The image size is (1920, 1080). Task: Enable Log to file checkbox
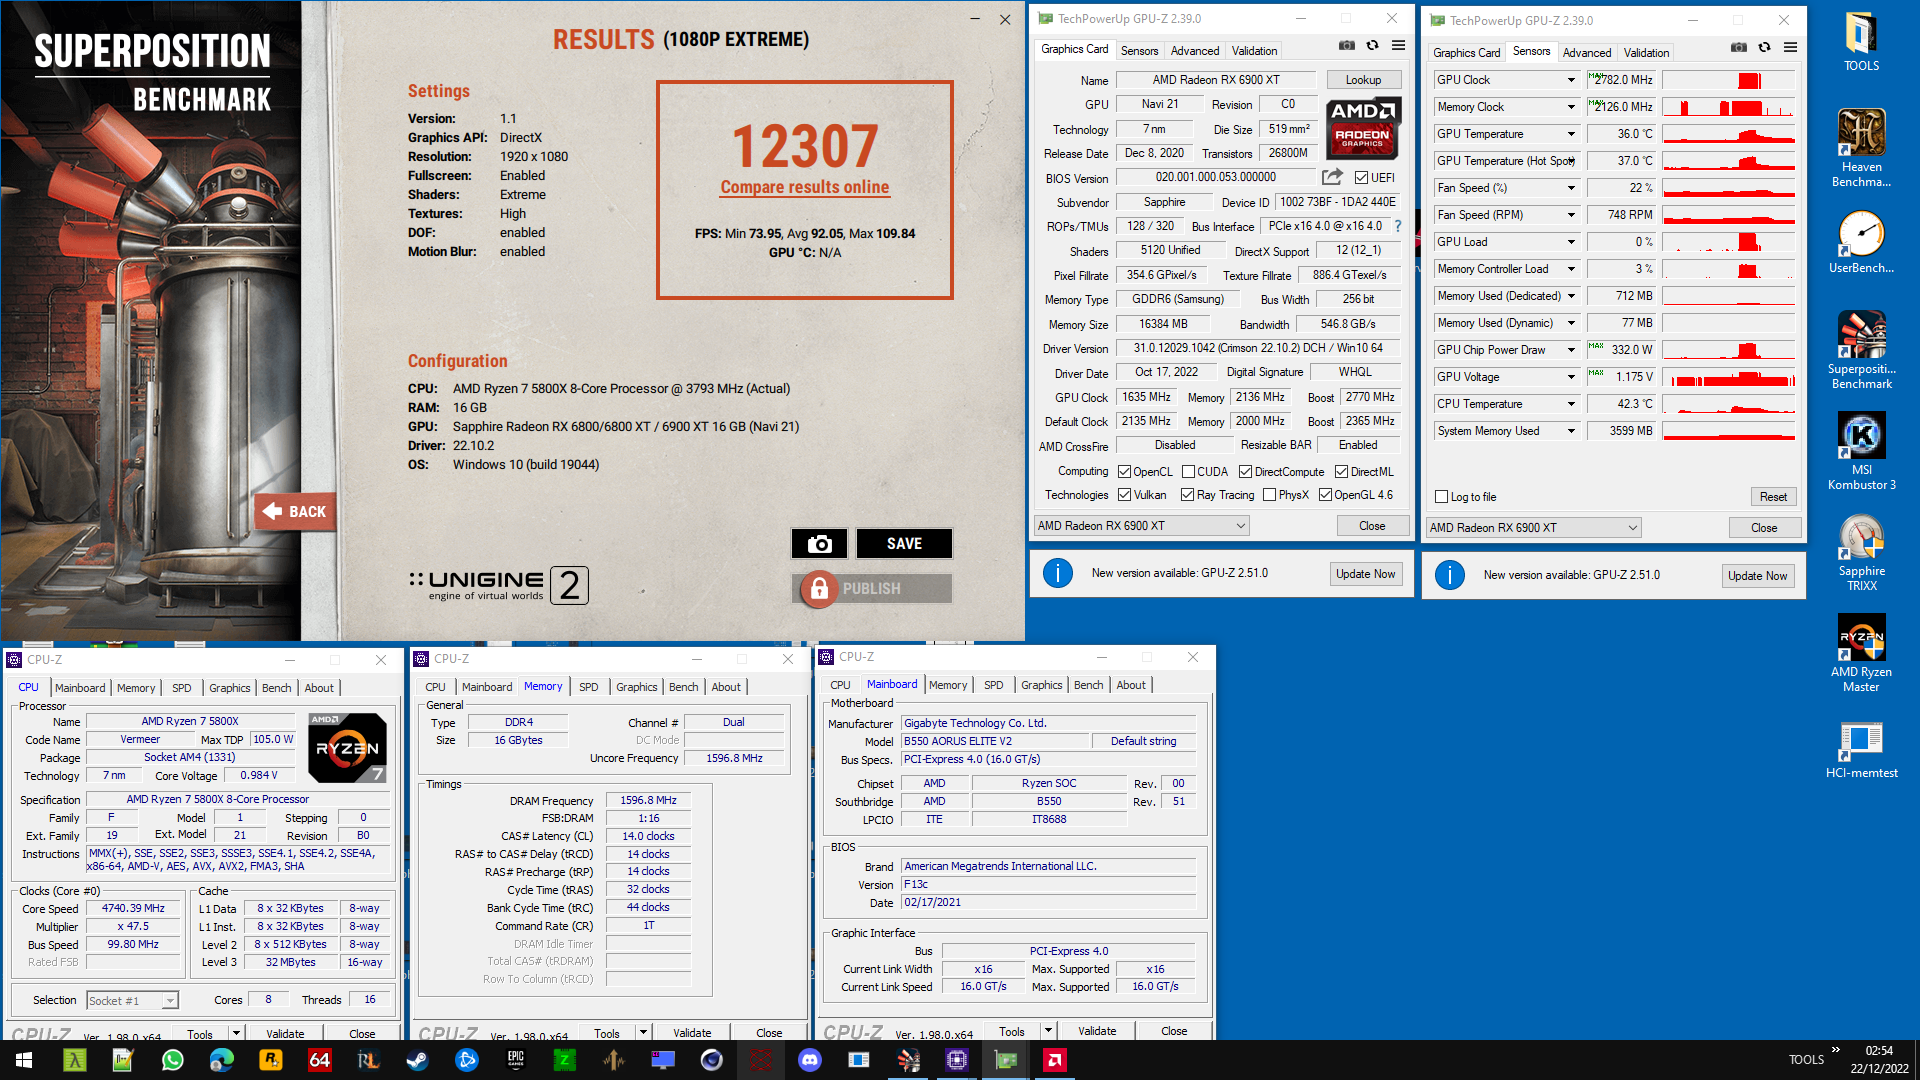click(x=1441, y=497)
